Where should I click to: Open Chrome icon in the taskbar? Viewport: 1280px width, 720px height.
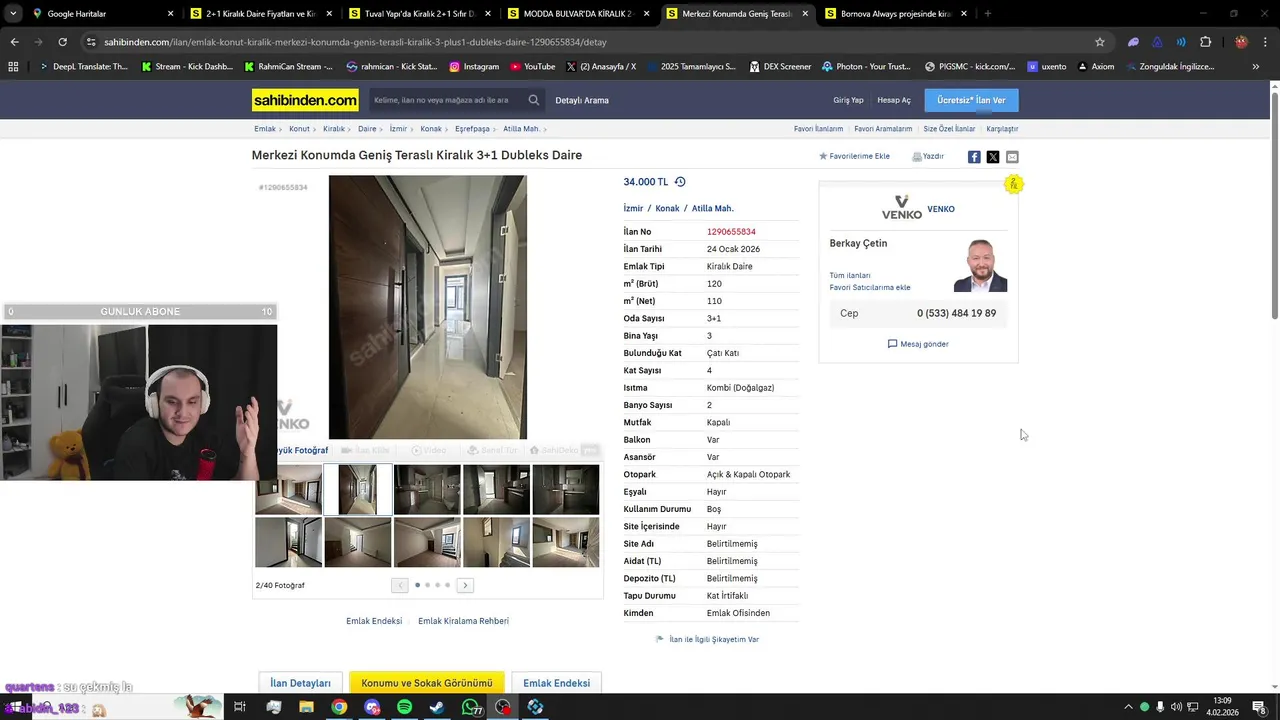(339, 707)
